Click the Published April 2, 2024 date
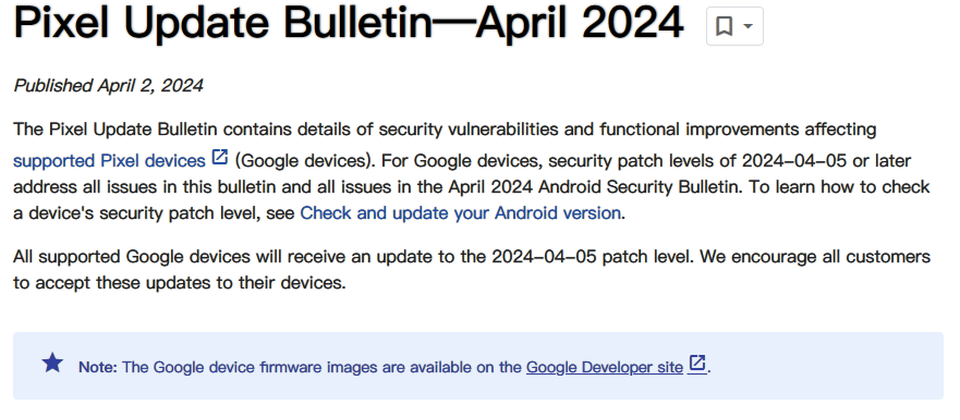 pos(108,86)
